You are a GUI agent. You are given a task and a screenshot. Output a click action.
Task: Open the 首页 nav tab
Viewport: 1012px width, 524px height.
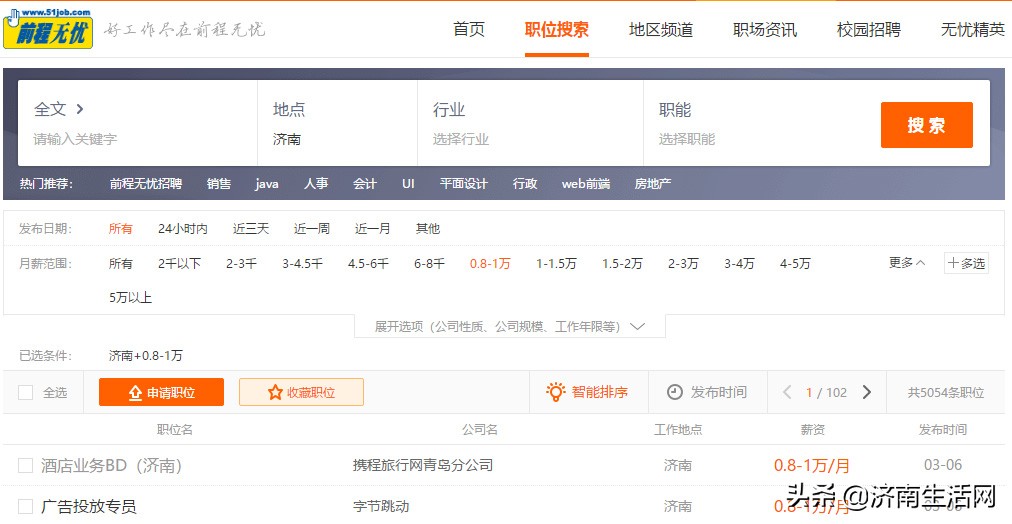click(469, 30)
